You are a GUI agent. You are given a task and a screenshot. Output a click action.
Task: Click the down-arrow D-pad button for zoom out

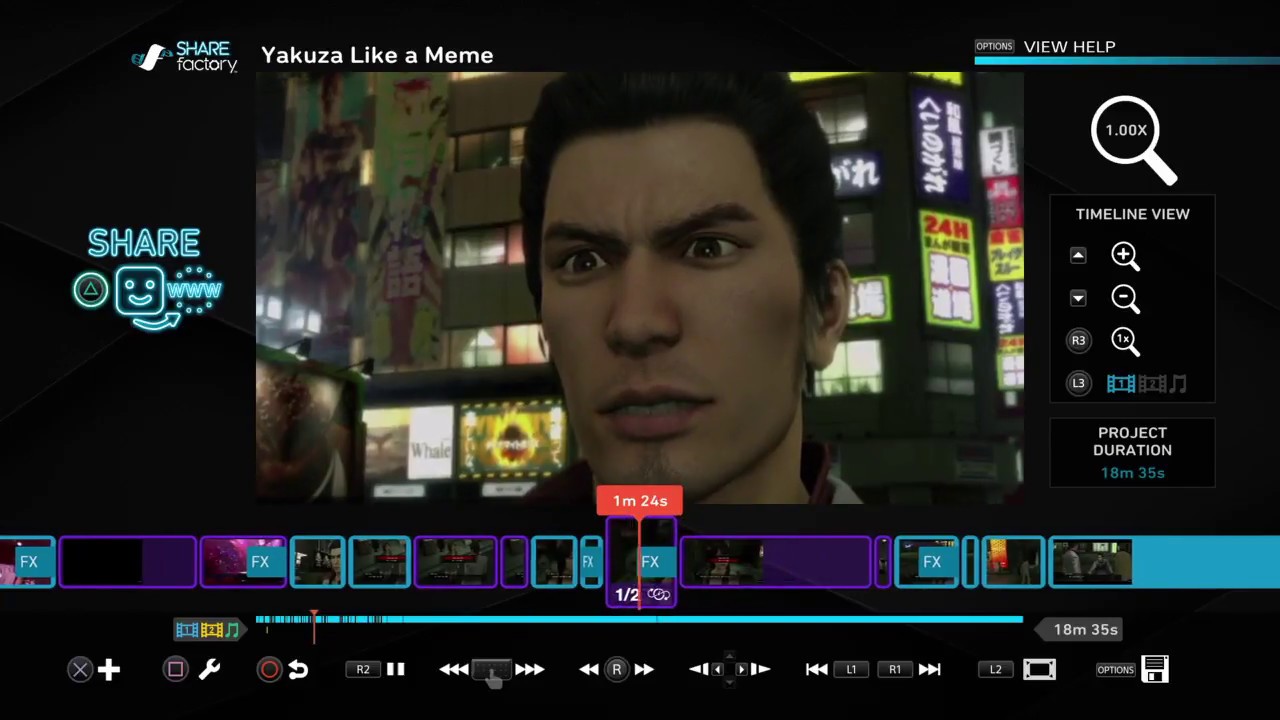pos(1078,298)
